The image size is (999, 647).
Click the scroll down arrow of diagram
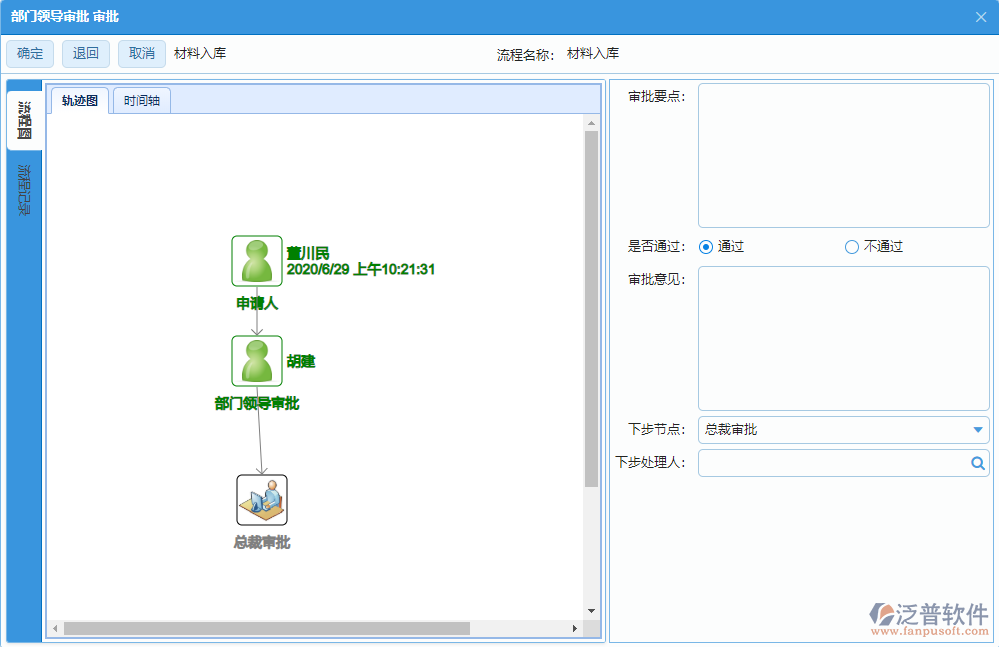591,611
